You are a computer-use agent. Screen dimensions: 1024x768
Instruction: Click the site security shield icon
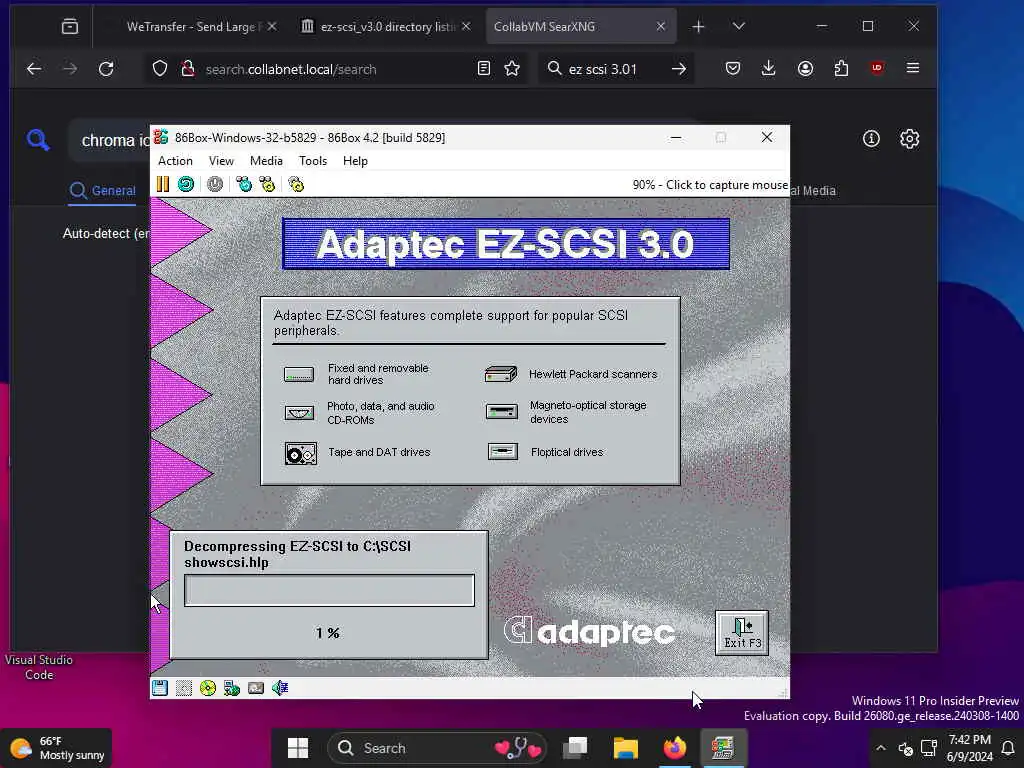[x=160, y=69]
